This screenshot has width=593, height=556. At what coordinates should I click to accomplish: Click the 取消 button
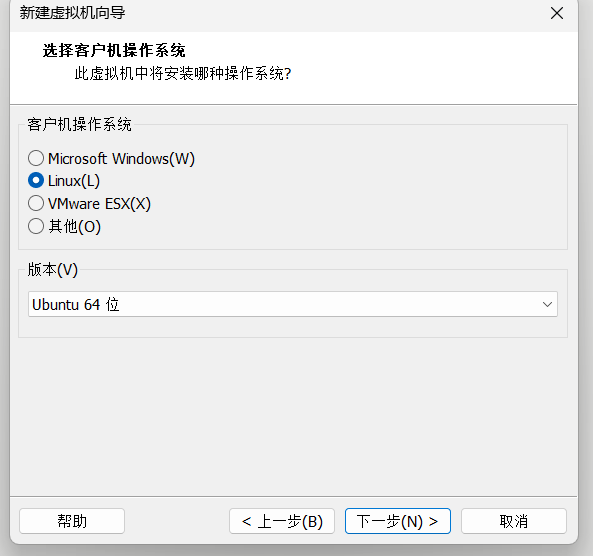click(514, 521)
